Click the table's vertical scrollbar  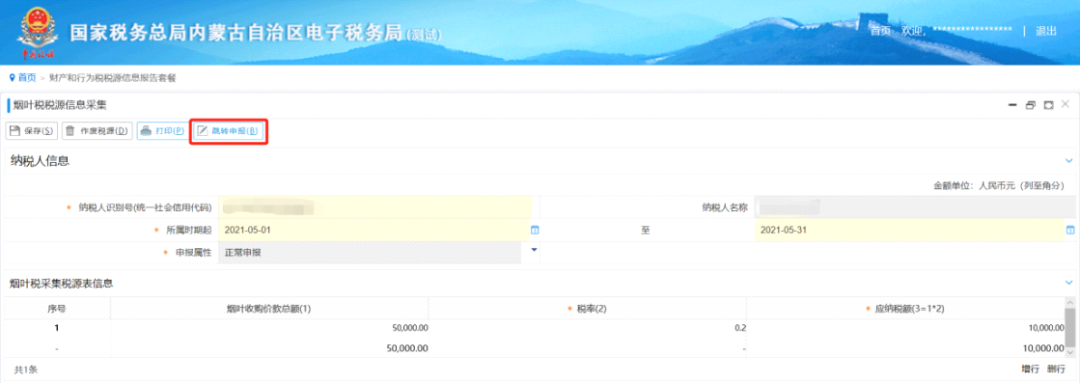tap(1070, 328)
